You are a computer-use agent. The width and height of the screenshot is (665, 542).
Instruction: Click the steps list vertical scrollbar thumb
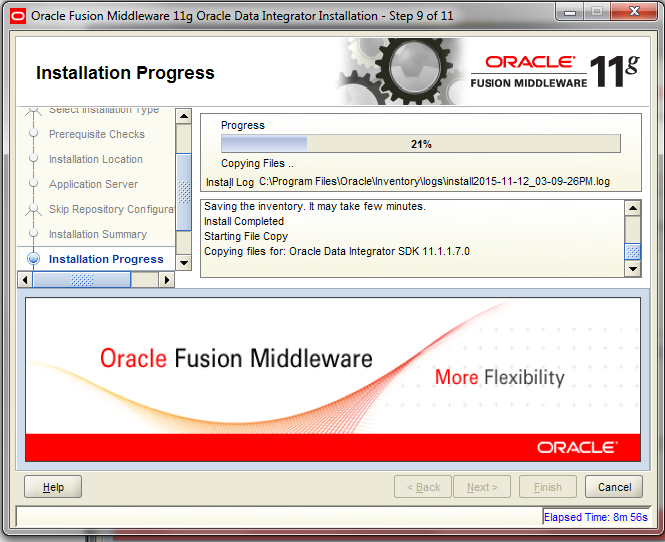point(184,193)
